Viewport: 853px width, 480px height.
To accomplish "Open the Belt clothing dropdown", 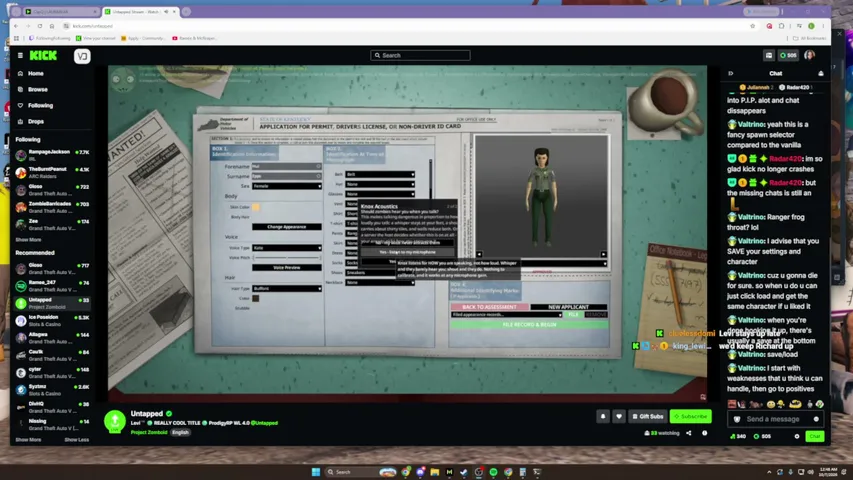I will (x=380, y=174).
